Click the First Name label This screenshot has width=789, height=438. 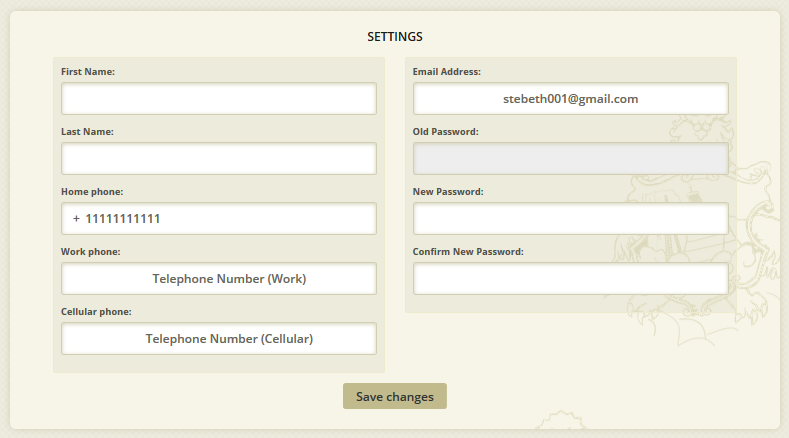coord(88,71)
